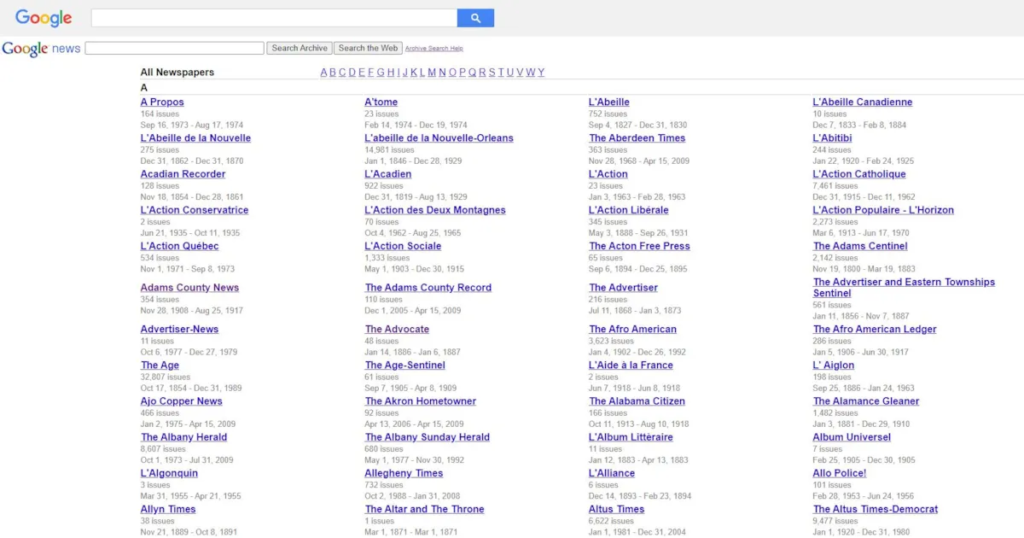Open The Aberdeen Times link

point(637,138)
